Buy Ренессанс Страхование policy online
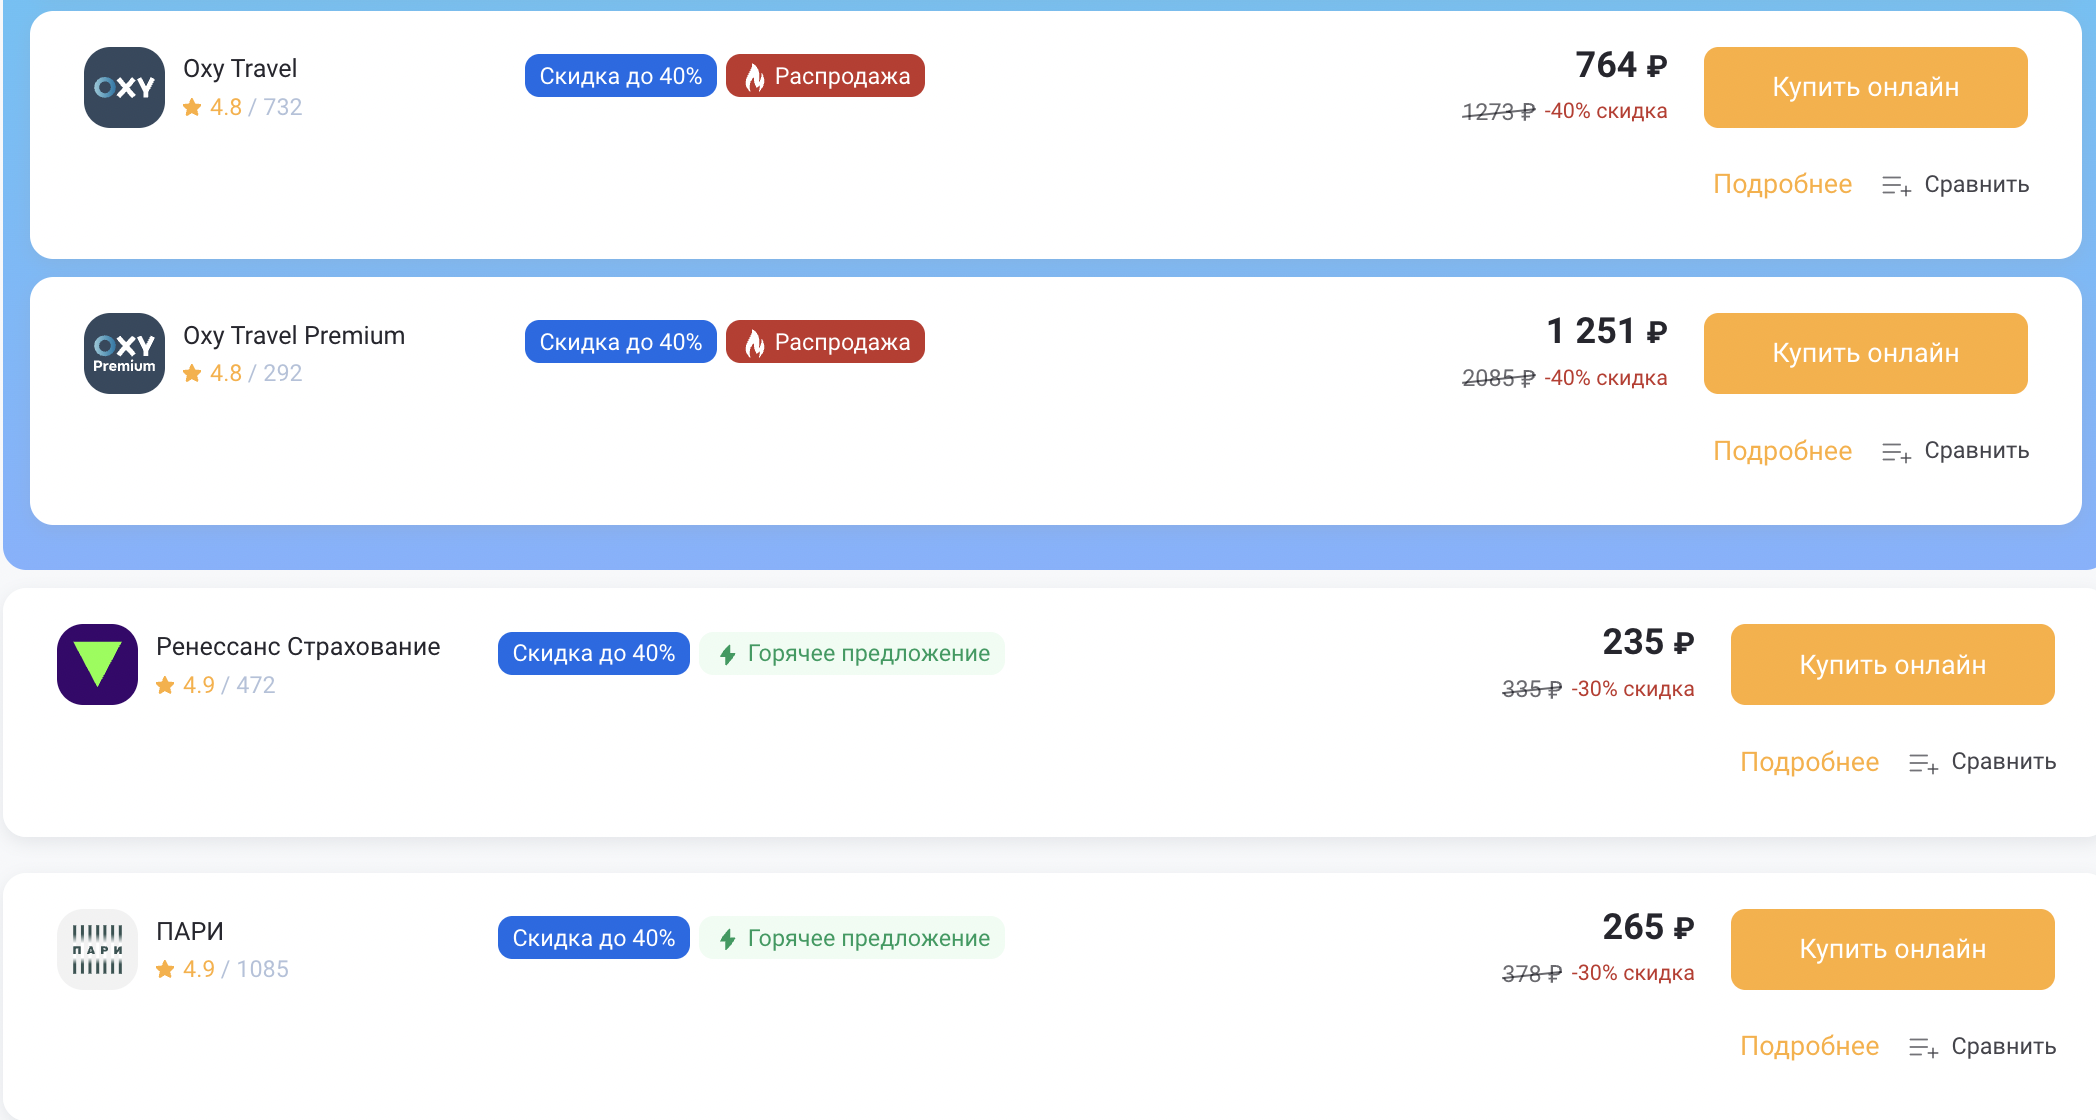The height and width of the screenshot is (1120, 2096). (x=1892, y=664)
